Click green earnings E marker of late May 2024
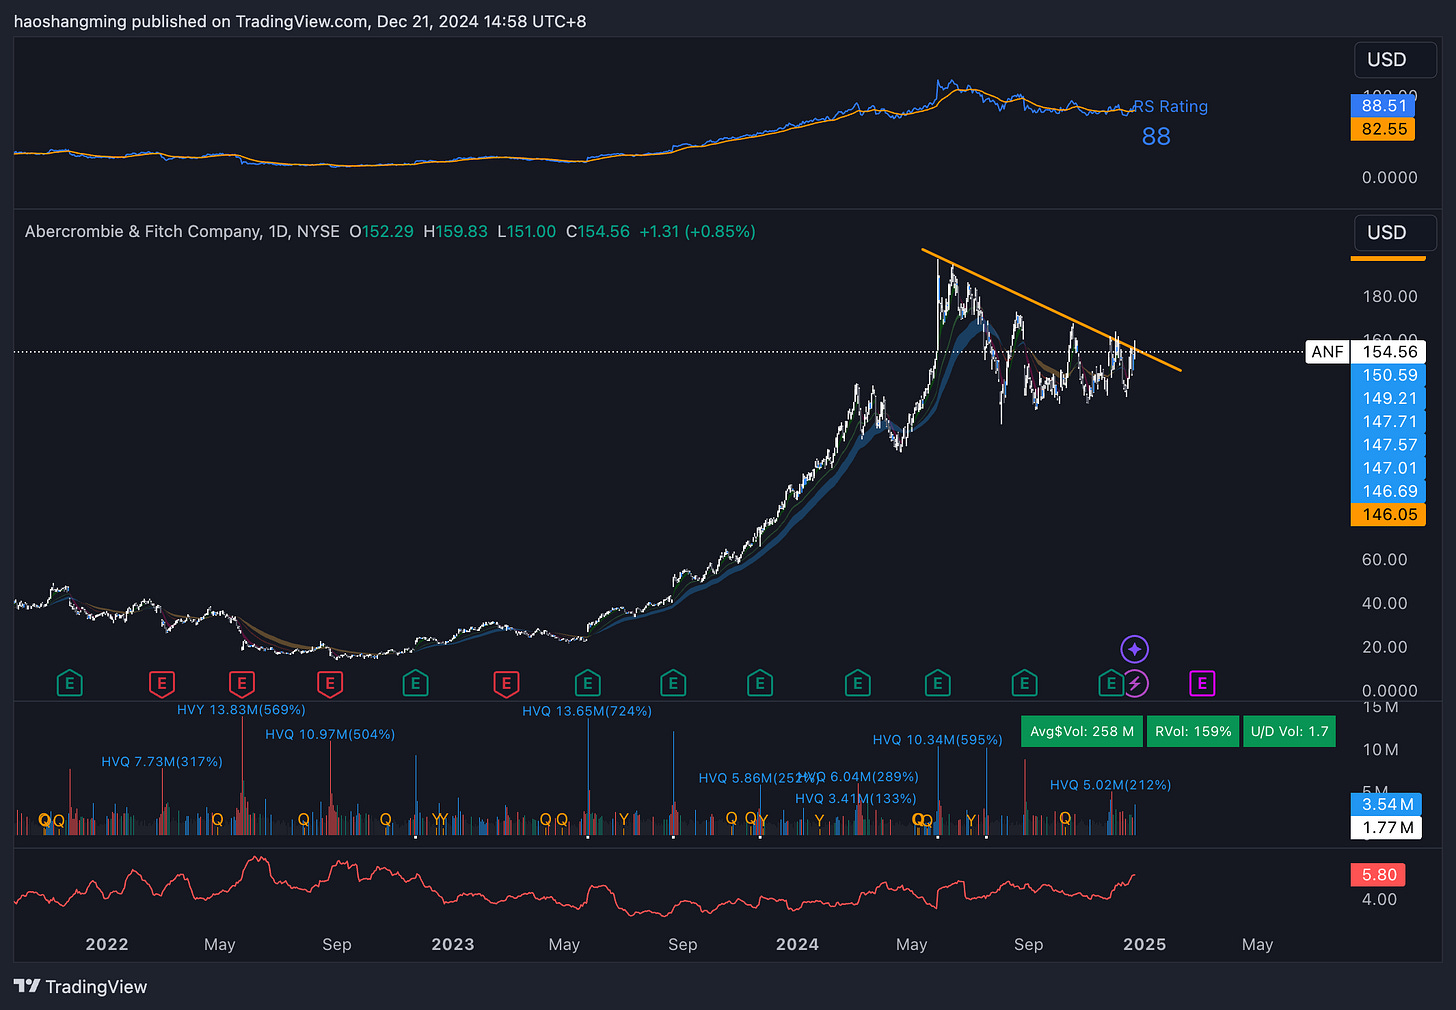 pyautogui.click(x=937, y=684)
